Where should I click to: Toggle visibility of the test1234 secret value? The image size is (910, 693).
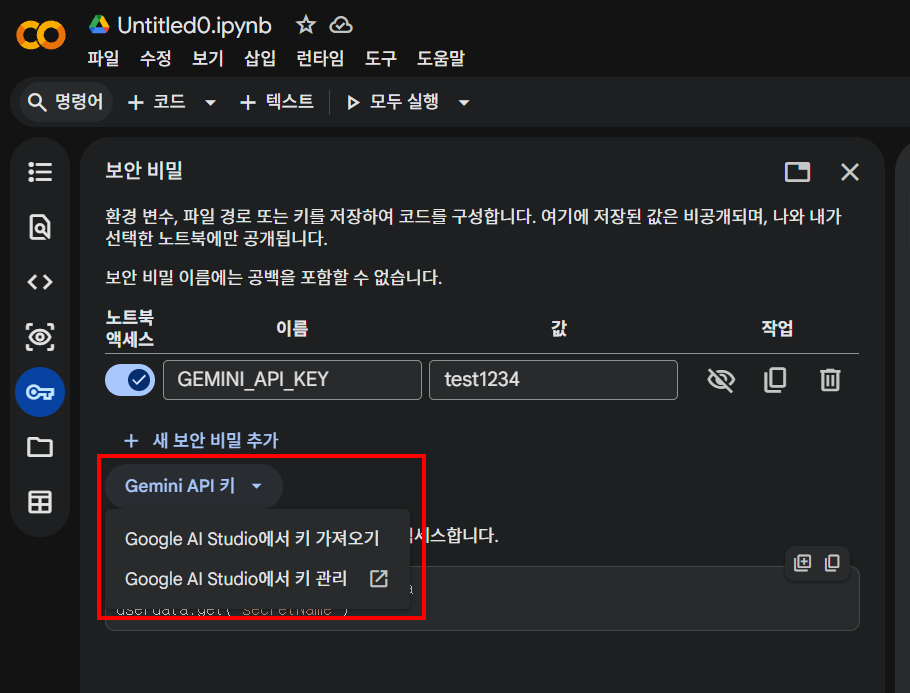(x=721, y=380)
